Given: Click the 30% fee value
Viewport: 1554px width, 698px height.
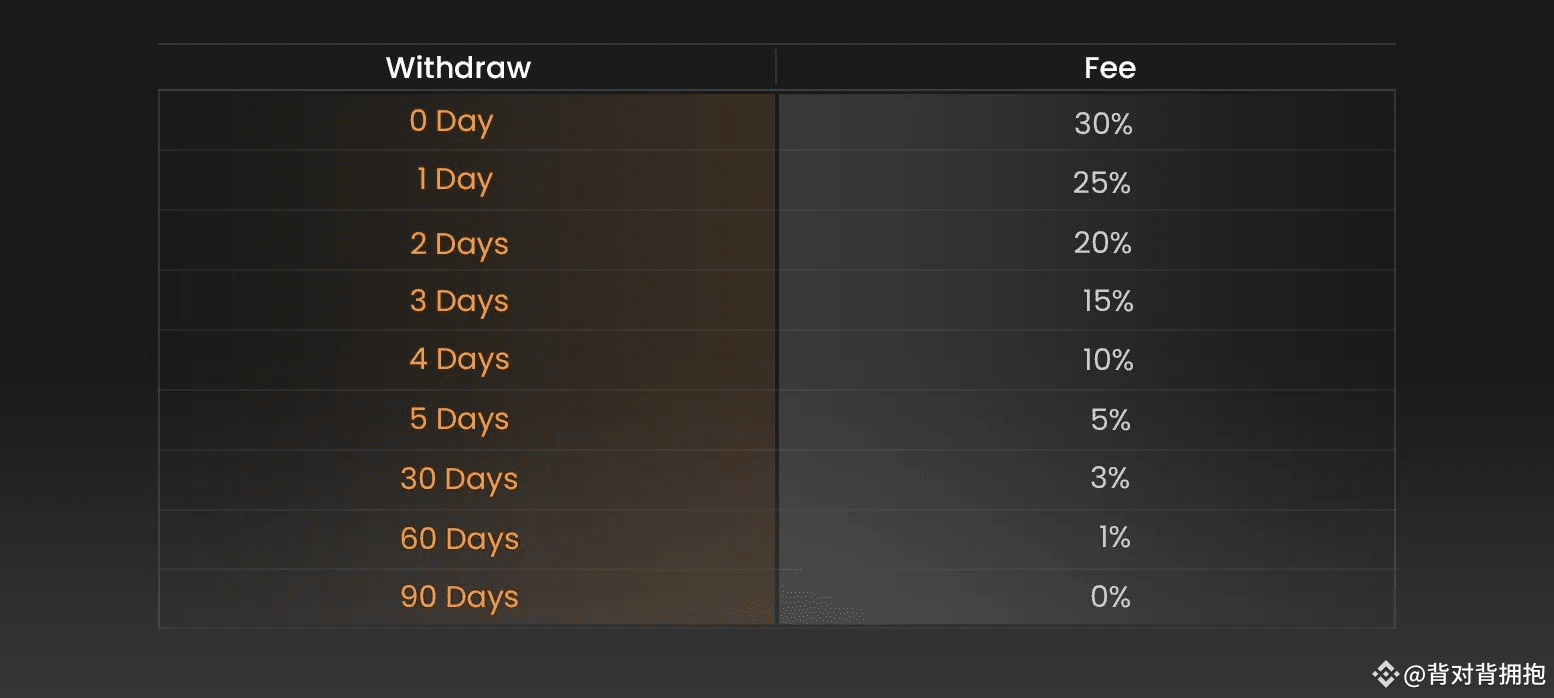Looking at the screenshot, I should click(1103, 124).
